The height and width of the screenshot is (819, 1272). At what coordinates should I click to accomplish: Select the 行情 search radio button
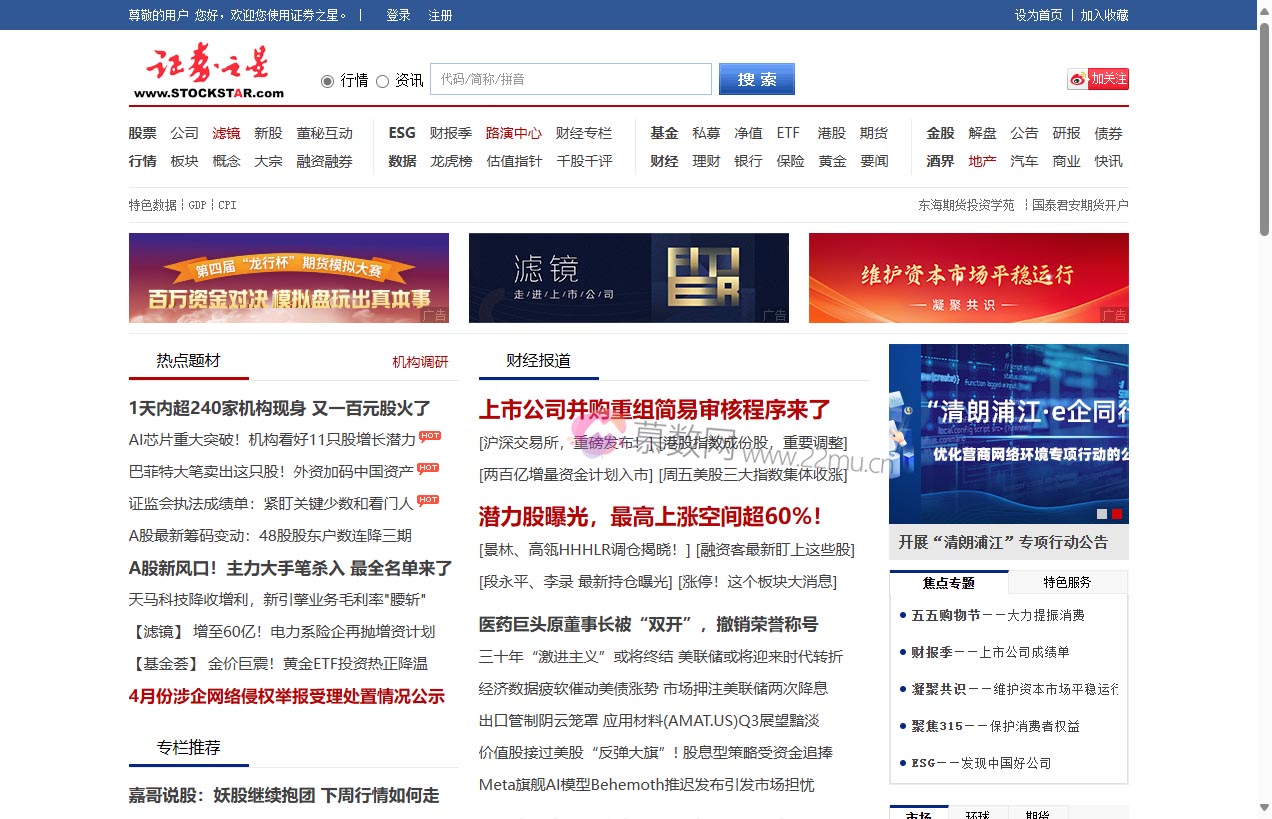click(328, 80)
